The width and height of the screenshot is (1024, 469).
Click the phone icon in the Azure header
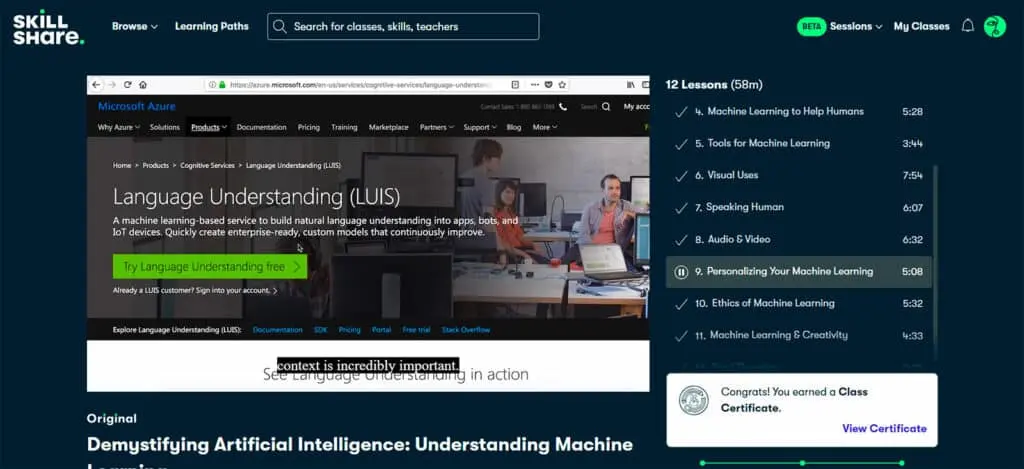[x=563, y=106]
